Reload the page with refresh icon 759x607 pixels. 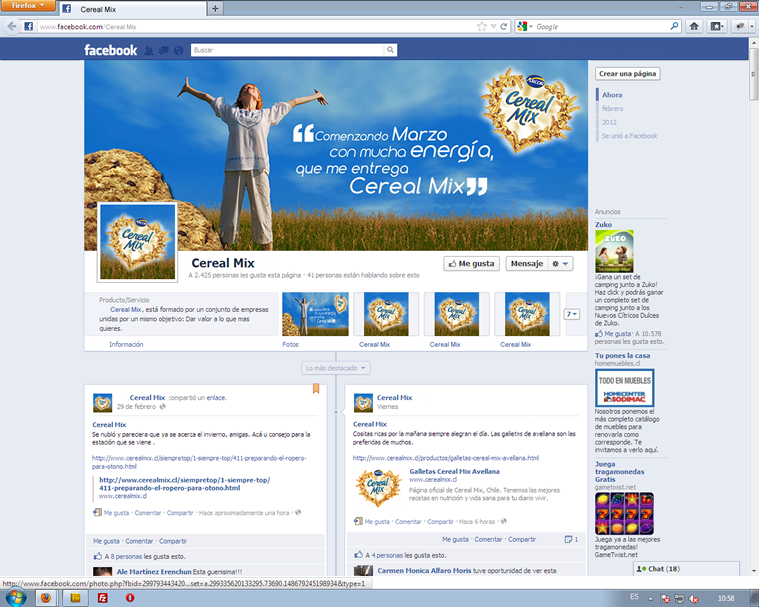(503, 27)
